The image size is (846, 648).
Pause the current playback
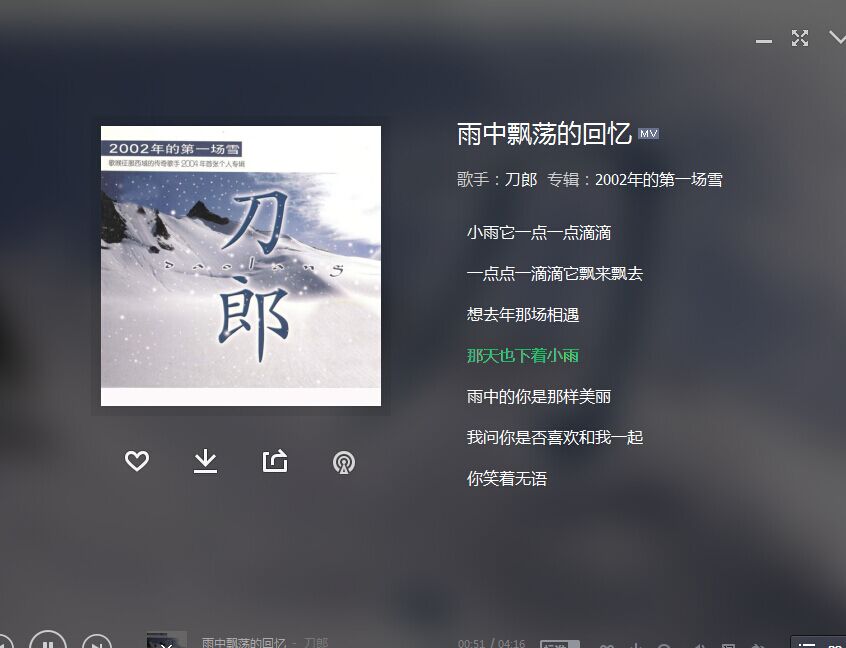47,641
